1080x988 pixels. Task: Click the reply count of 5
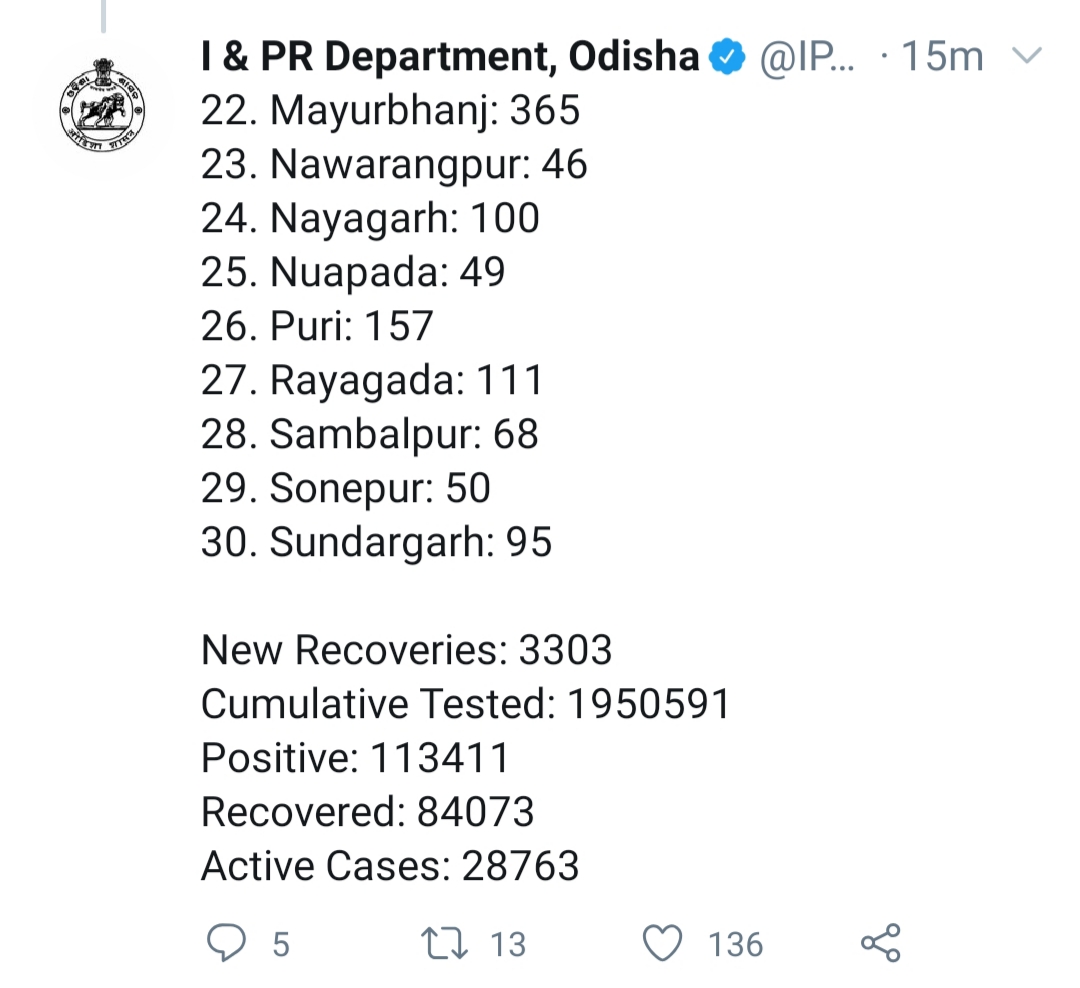pos(281,944)
